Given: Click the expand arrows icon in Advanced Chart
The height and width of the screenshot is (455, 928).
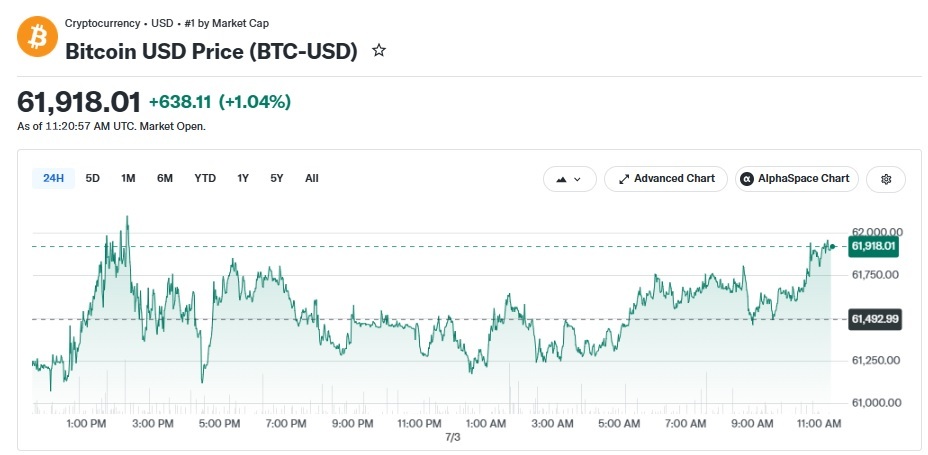Looking at the screenshot, I should pyautogui.click(x=624, y=179).
